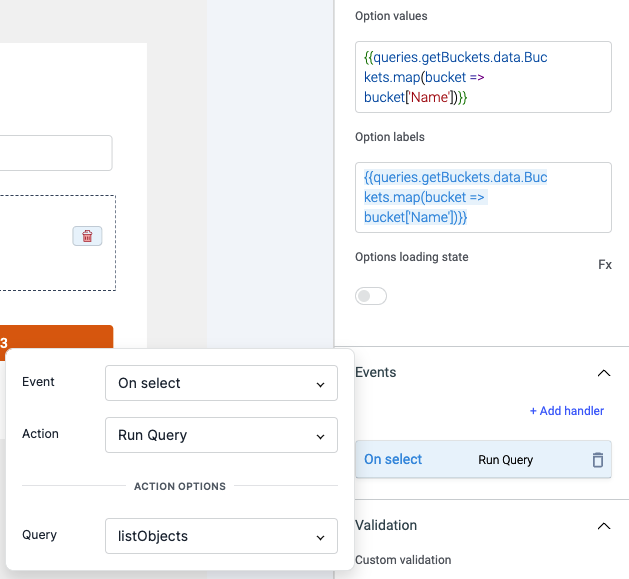Screen dimensions: 629x579
Task: Click the red trash icon on canvas
Action: tap(87, 236)
